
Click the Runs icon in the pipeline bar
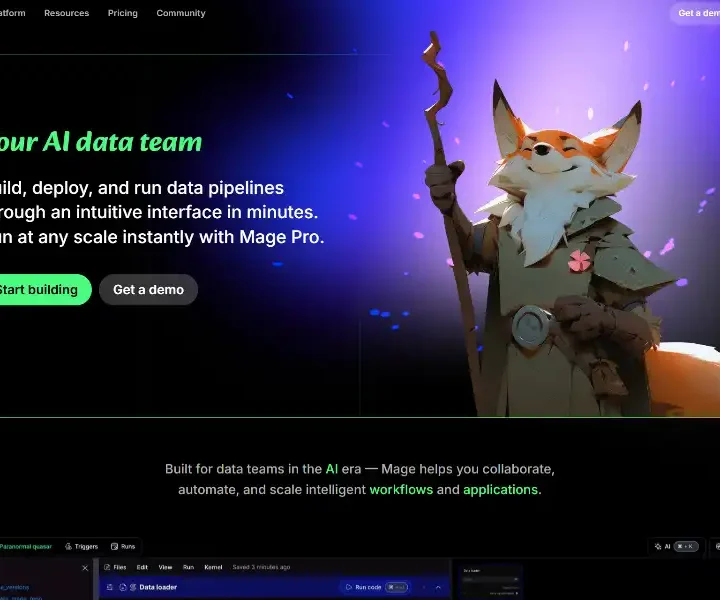coord(114,546)
